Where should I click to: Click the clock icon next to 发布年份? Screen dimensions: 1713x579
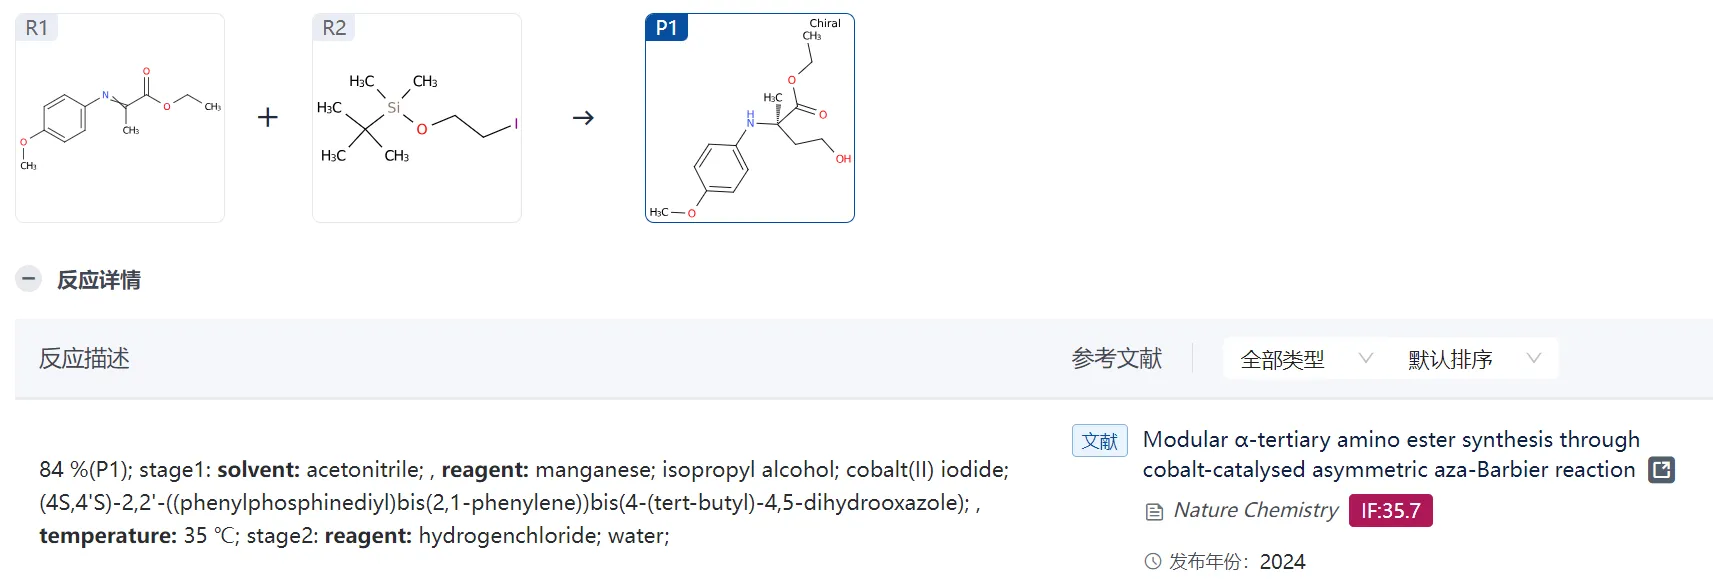(x=1153, y=562)
